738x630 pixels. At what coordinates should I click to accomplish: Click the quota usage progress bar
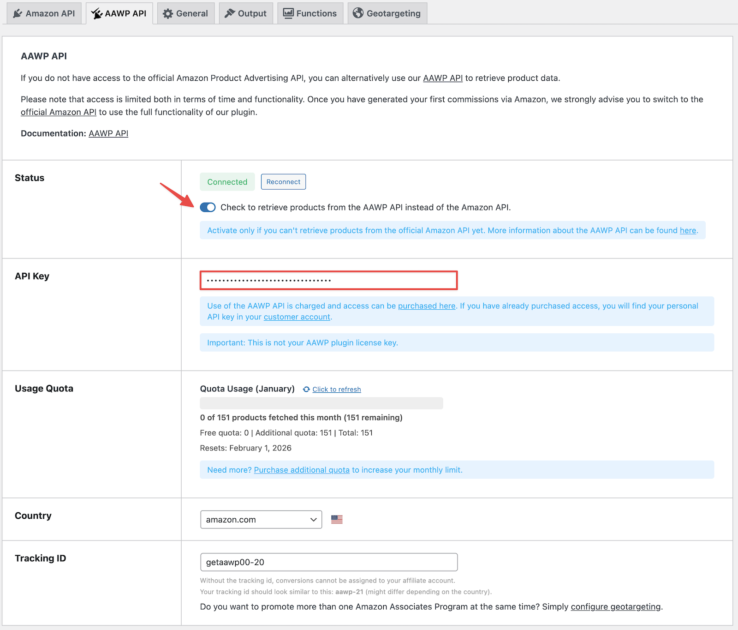click(321, 403)
